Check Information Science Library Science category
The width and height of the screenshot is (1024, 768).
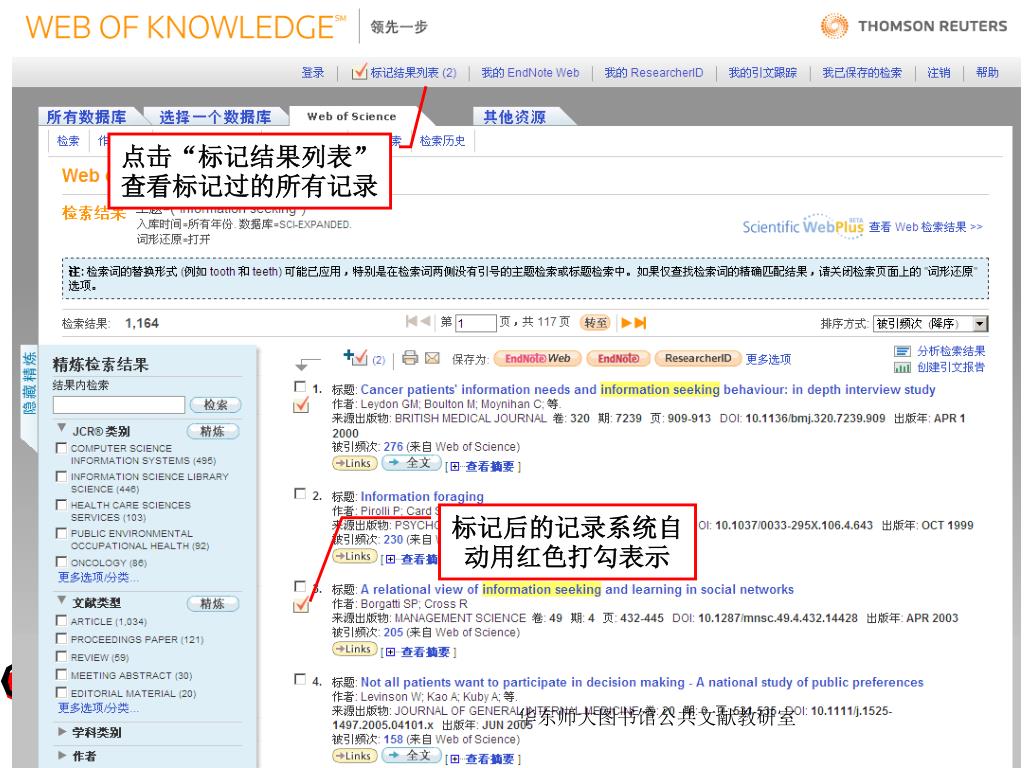point(61,477)
